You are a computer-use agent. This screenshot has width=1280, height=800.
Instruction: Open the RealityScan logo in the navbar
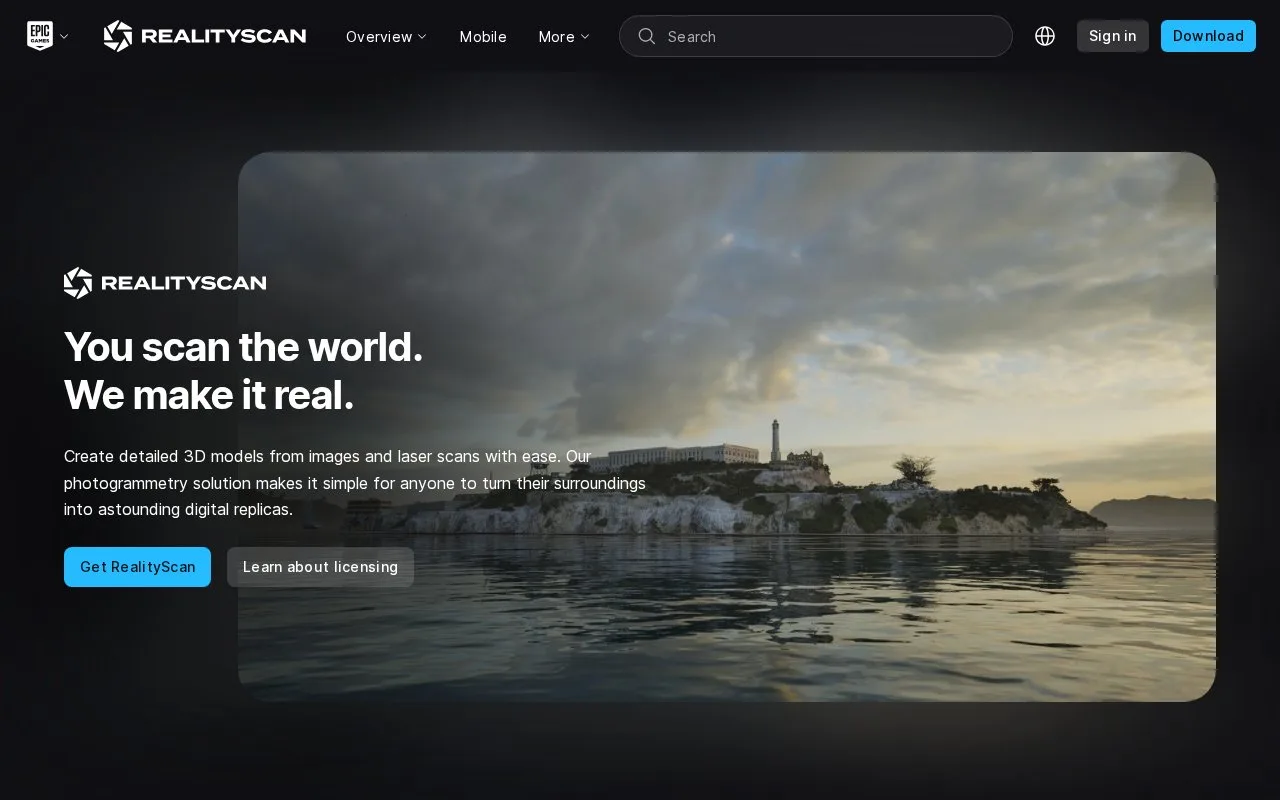[205, 36]
